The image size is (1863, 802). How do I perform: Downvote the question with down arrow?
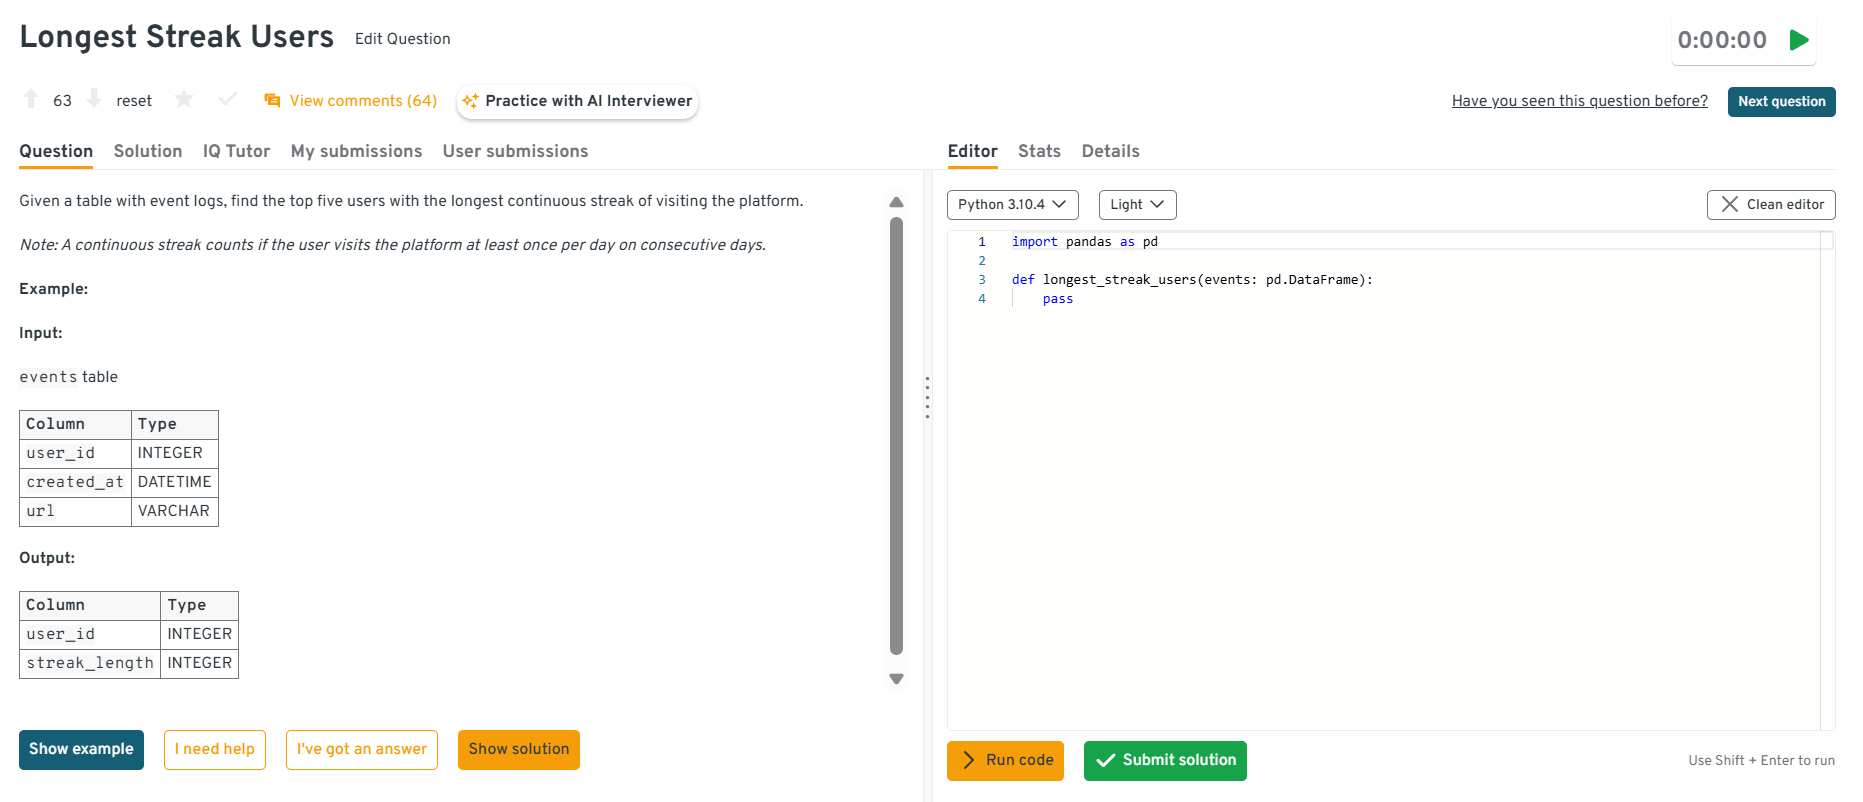click(x=94, y=99)
